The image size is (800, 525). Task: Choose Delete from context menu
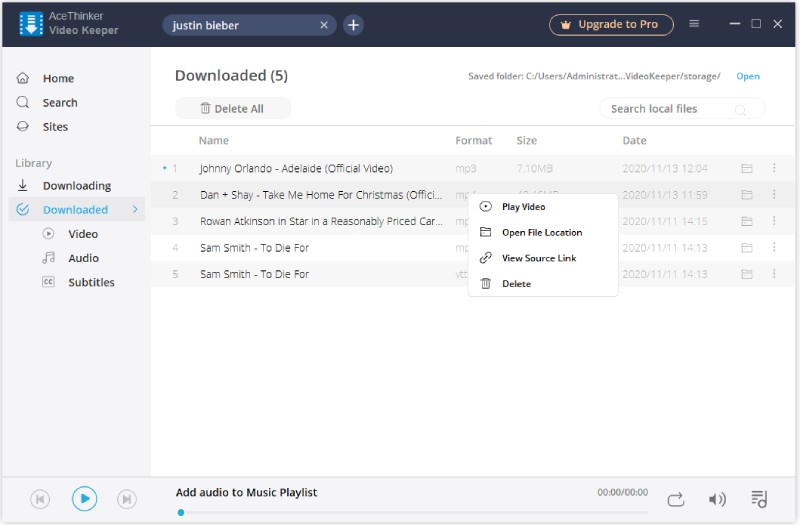(543, 284)
